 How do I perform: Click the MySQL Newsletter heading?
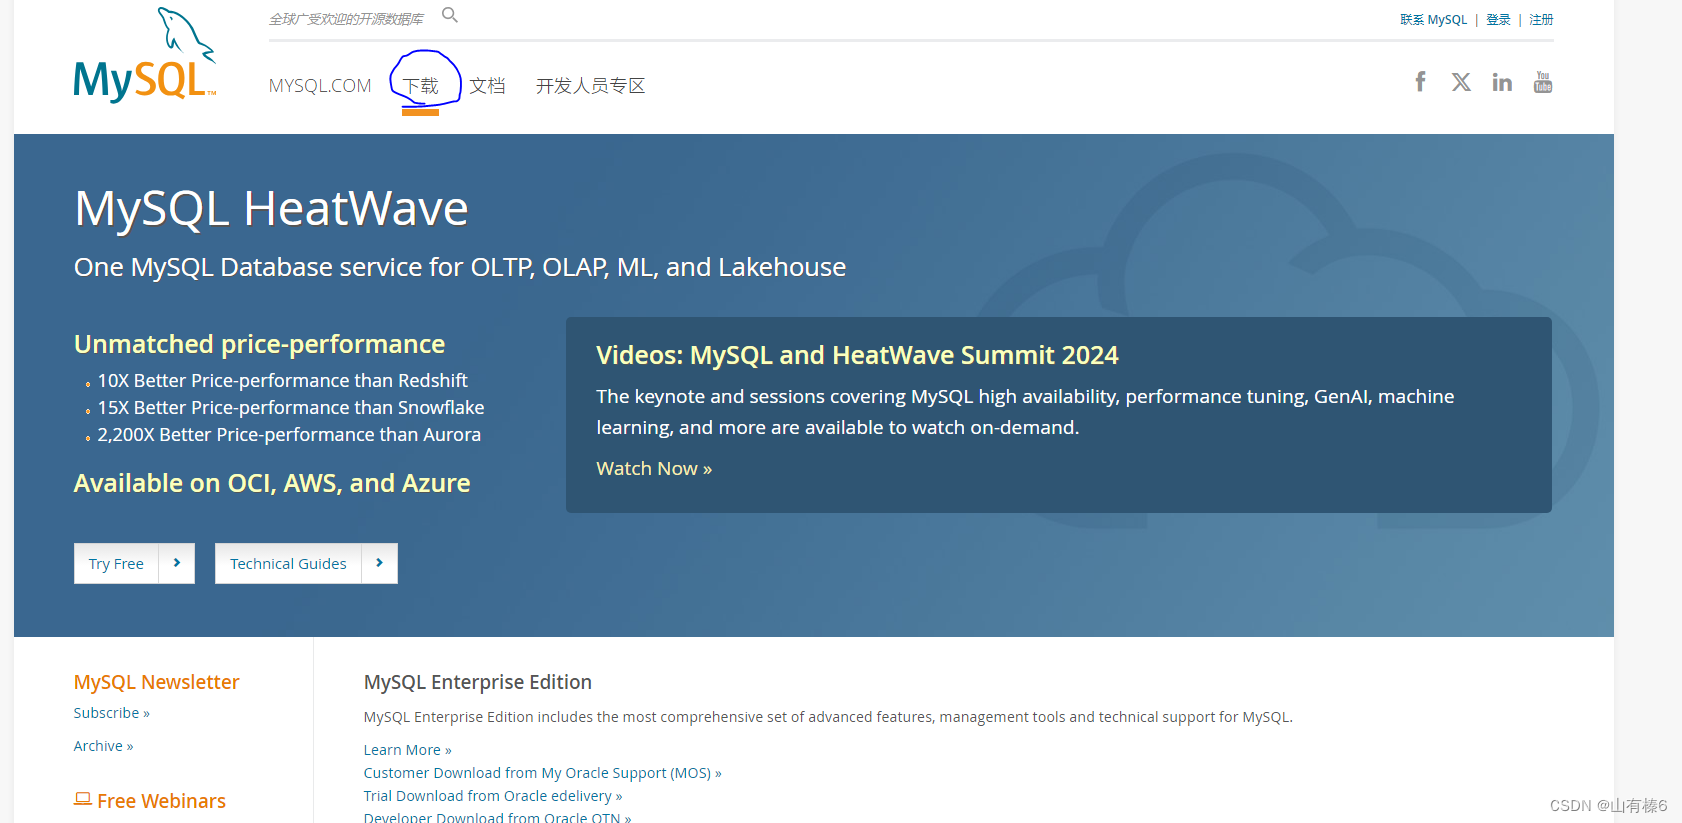[x=156, y=682]
